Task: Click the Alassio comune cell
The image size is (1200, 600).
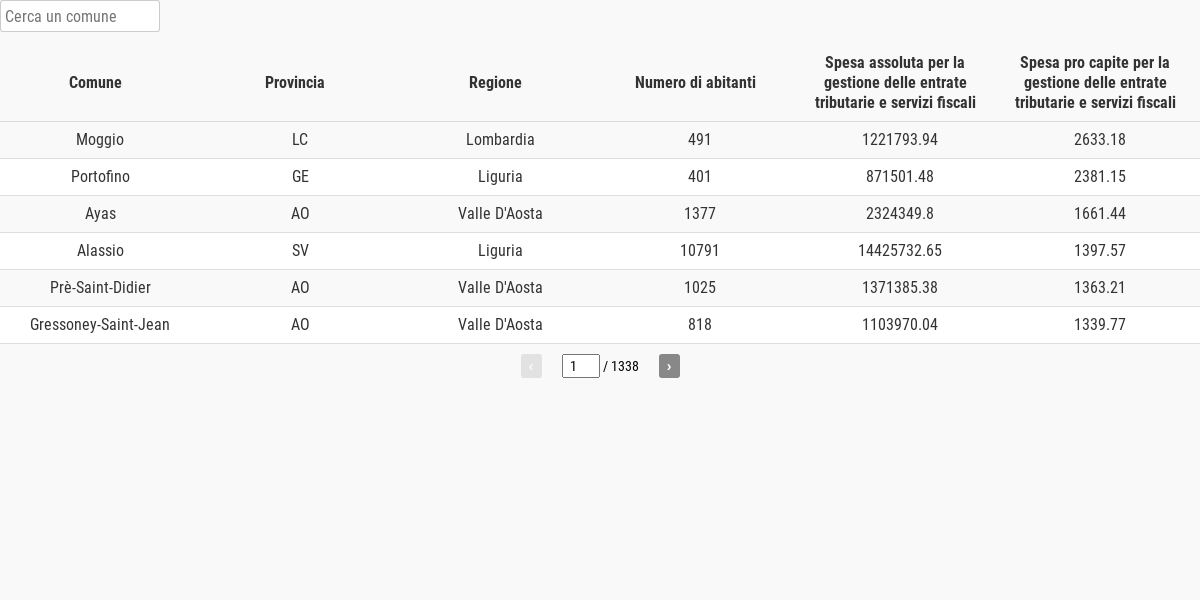Action: tap(100, 251)
